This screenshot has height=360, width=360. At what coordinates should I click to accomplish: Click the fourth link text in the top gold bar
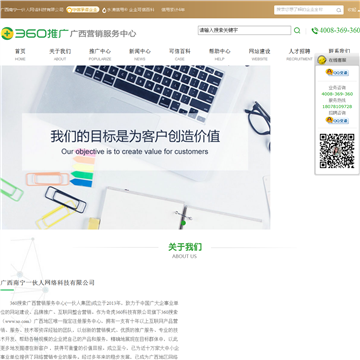[x=173, y=10]
